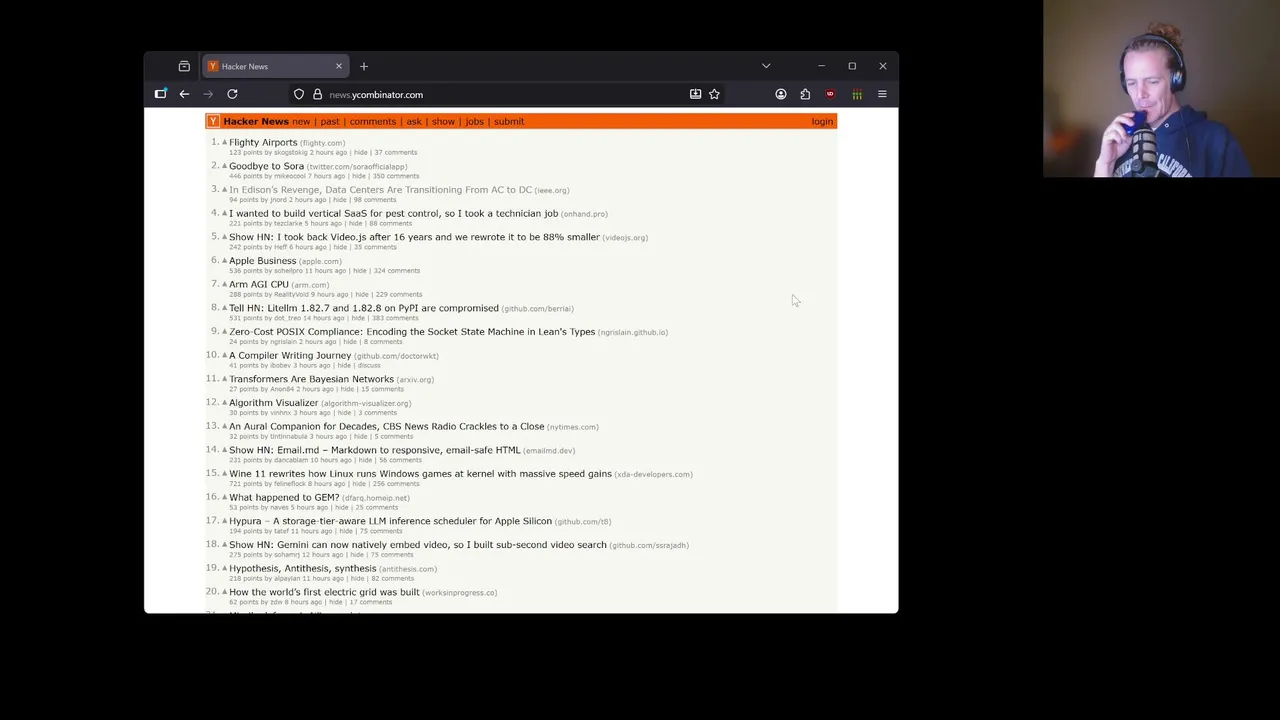Open the new menu link

point(301,121)
